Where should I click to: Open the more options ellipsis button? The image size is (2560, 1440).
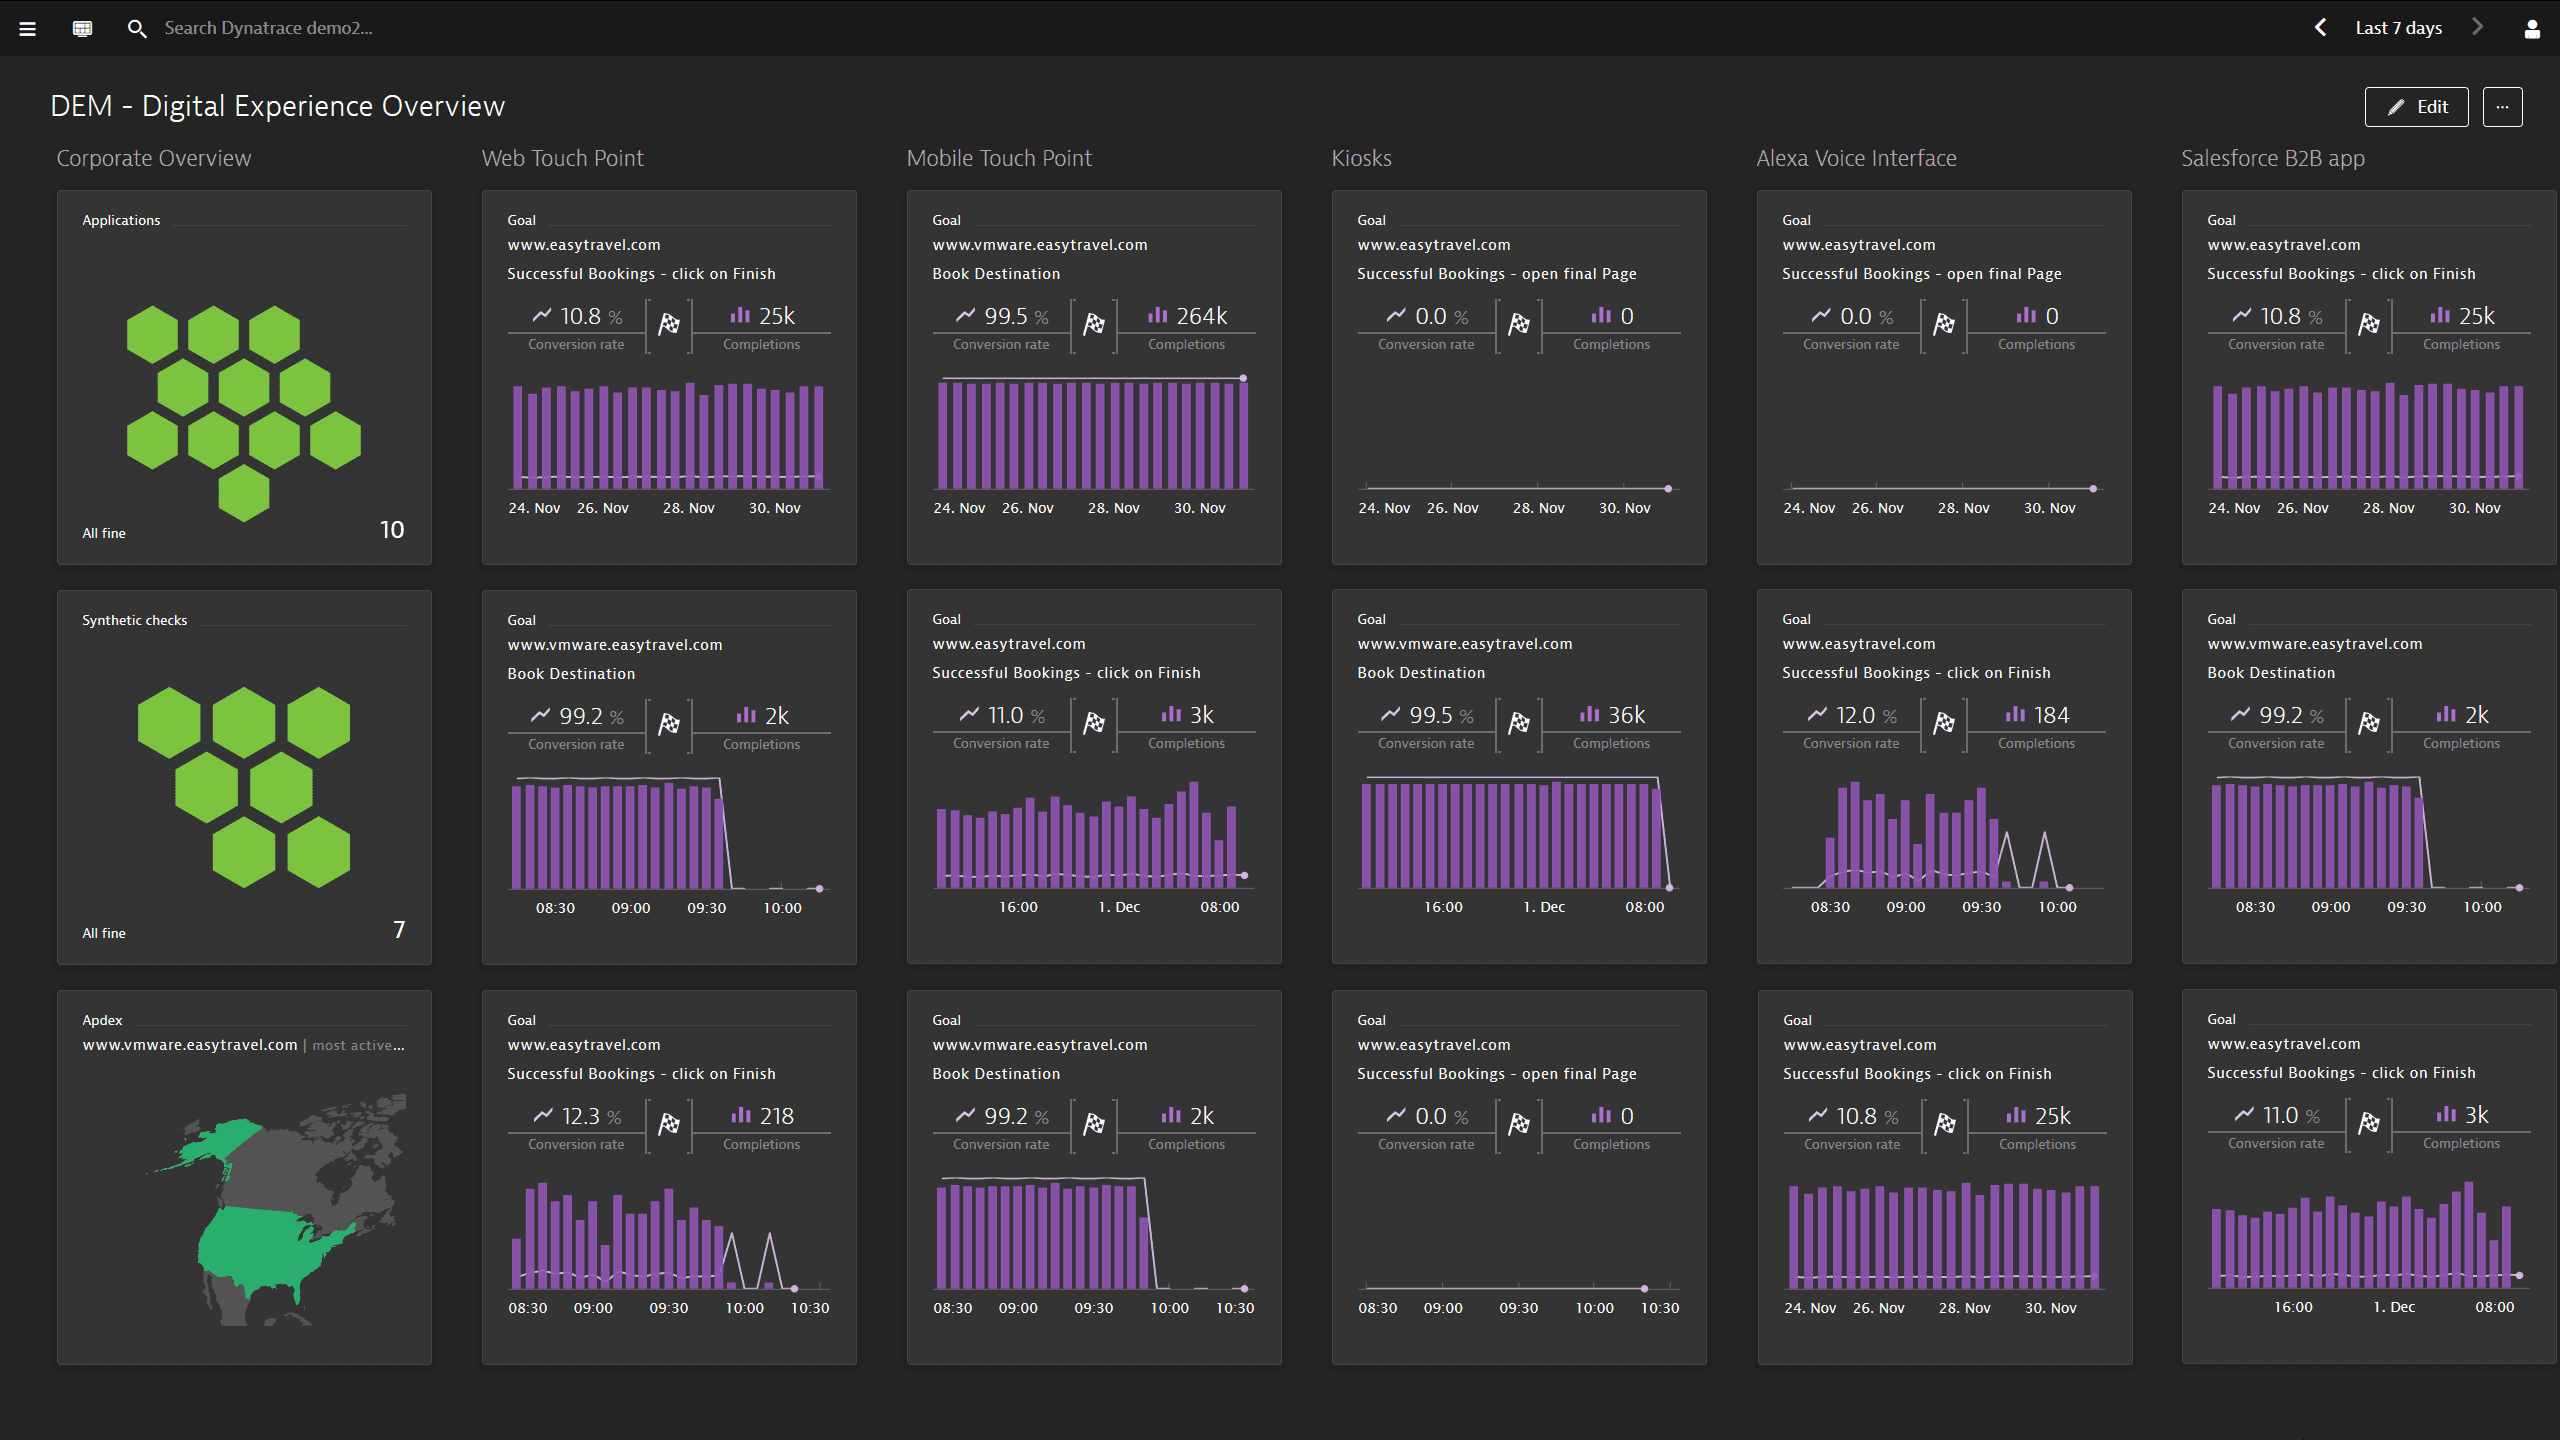[2502, 107]
